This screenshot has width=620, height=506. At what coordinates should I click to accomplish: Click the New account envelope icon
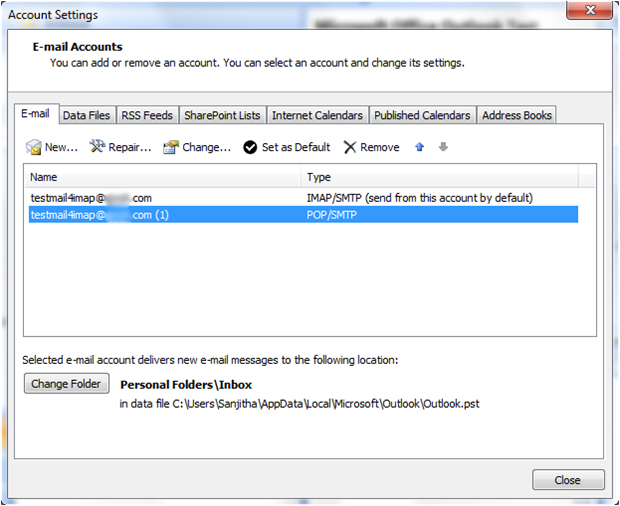coord(34,147)
